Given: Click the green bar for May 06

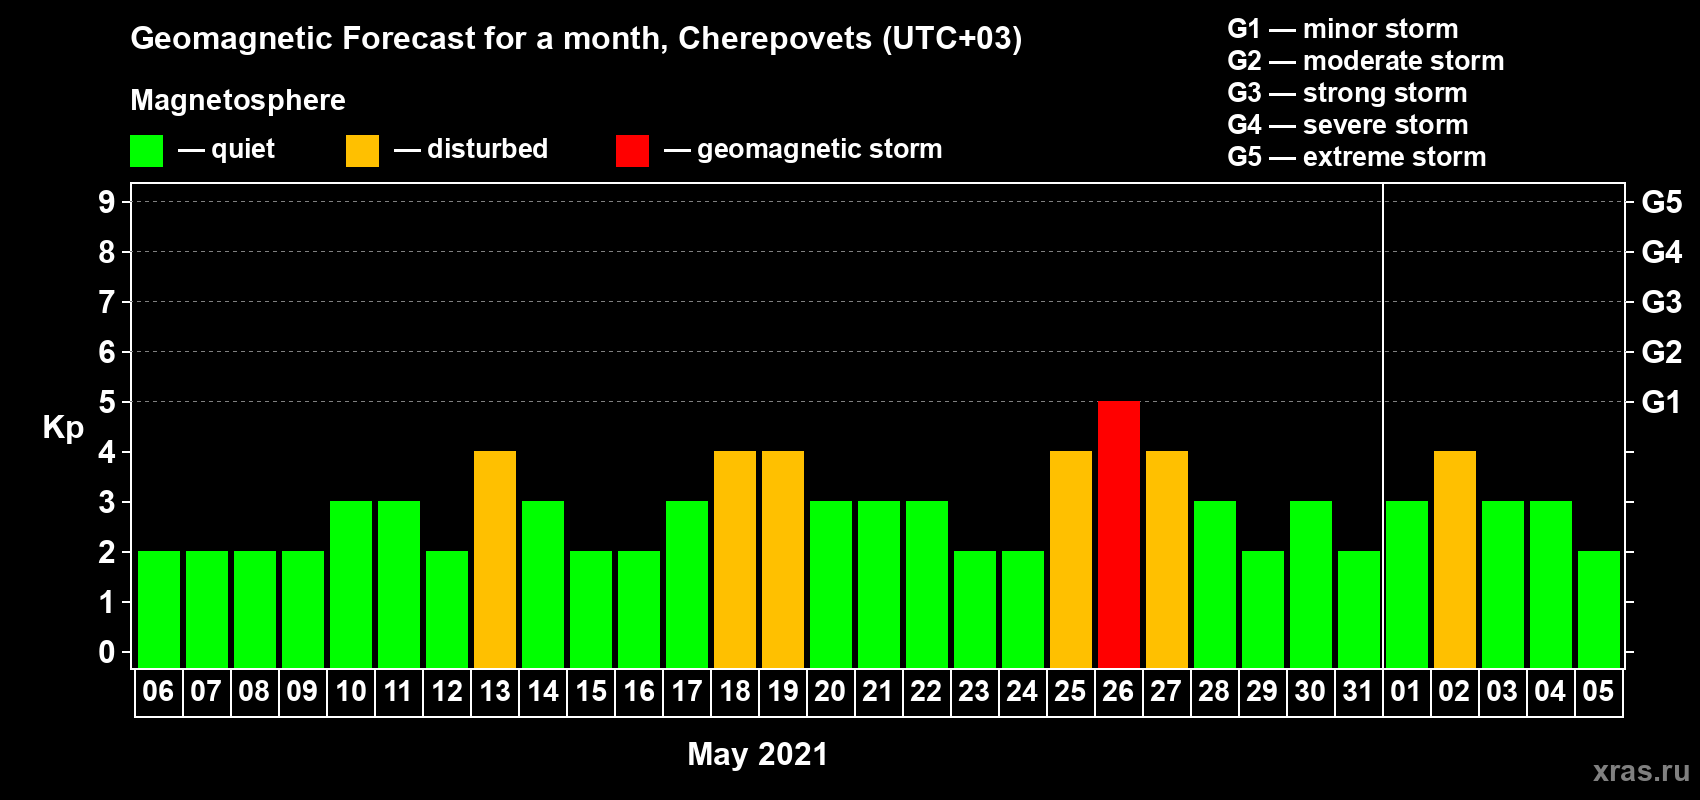Looking at the screenshot, I should click(x=159, y=610).
